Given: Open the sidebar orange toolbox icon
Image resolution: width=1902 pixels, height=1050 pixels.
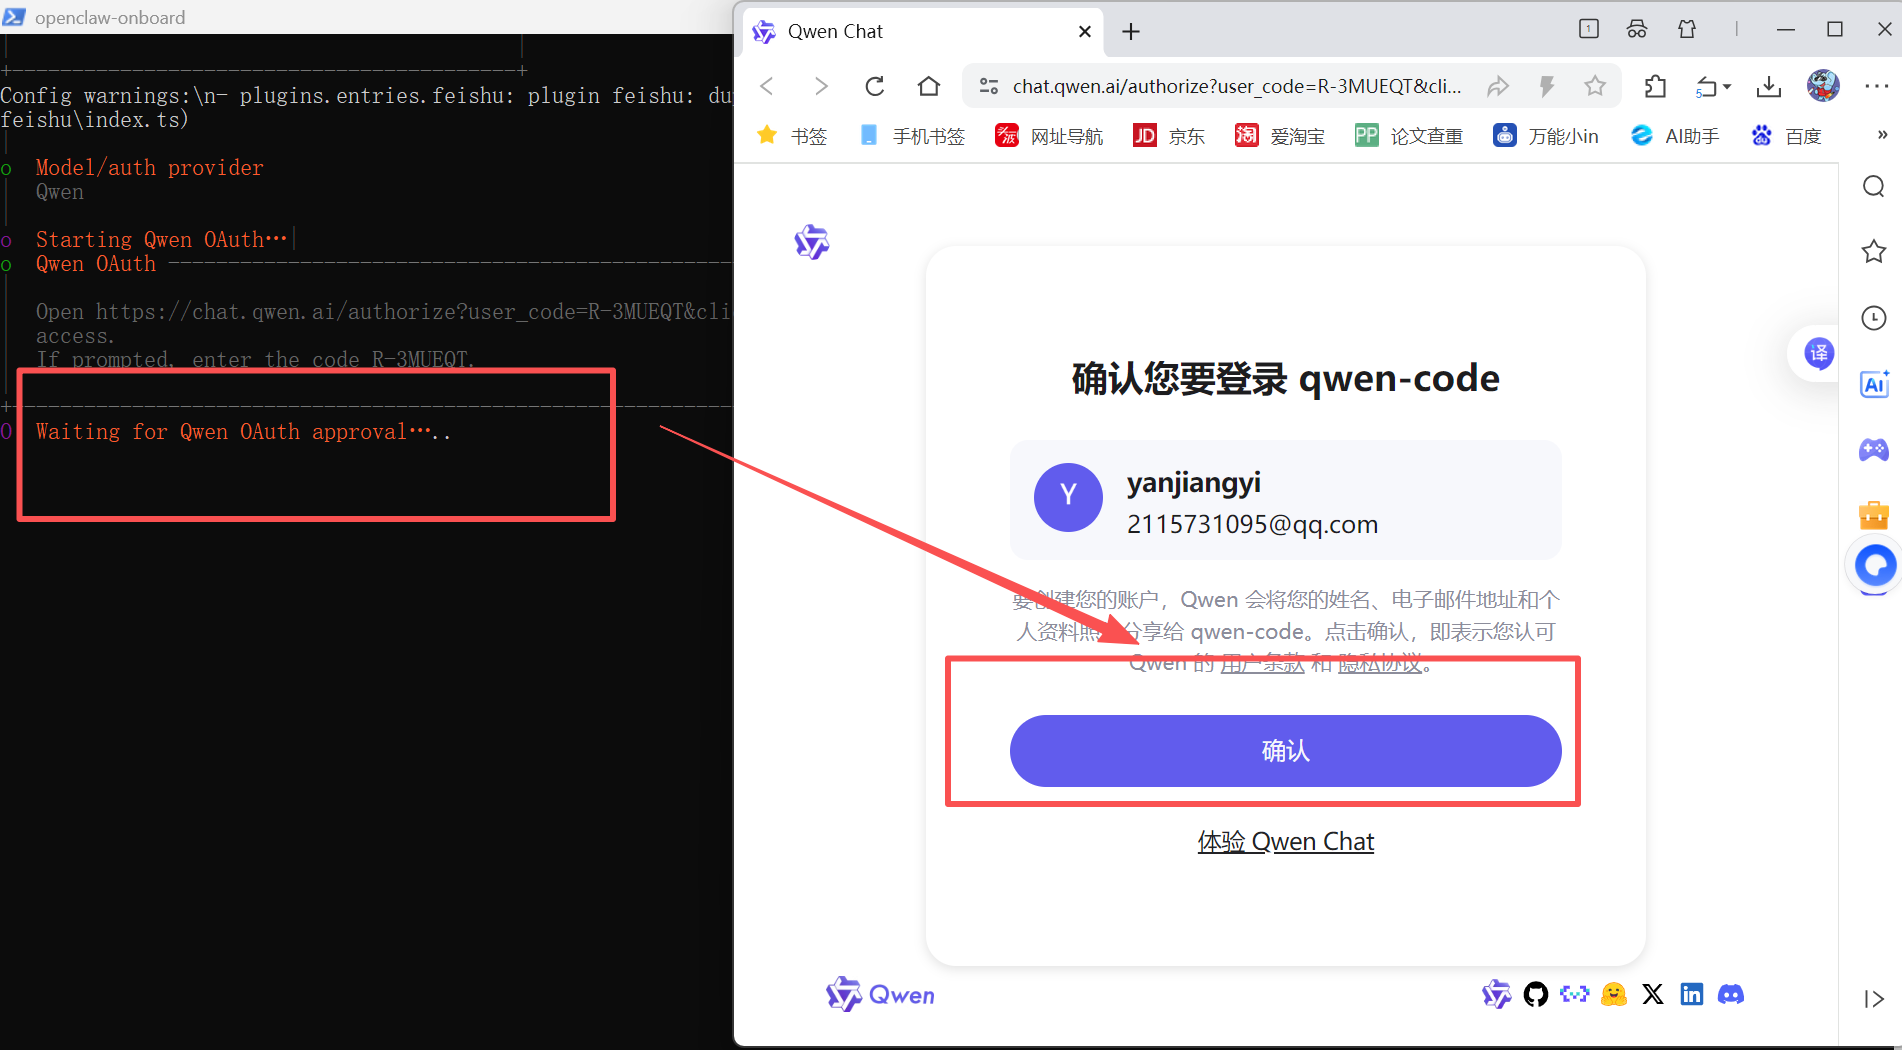Looking at the screenshot, I should [x=1874, y=515].
